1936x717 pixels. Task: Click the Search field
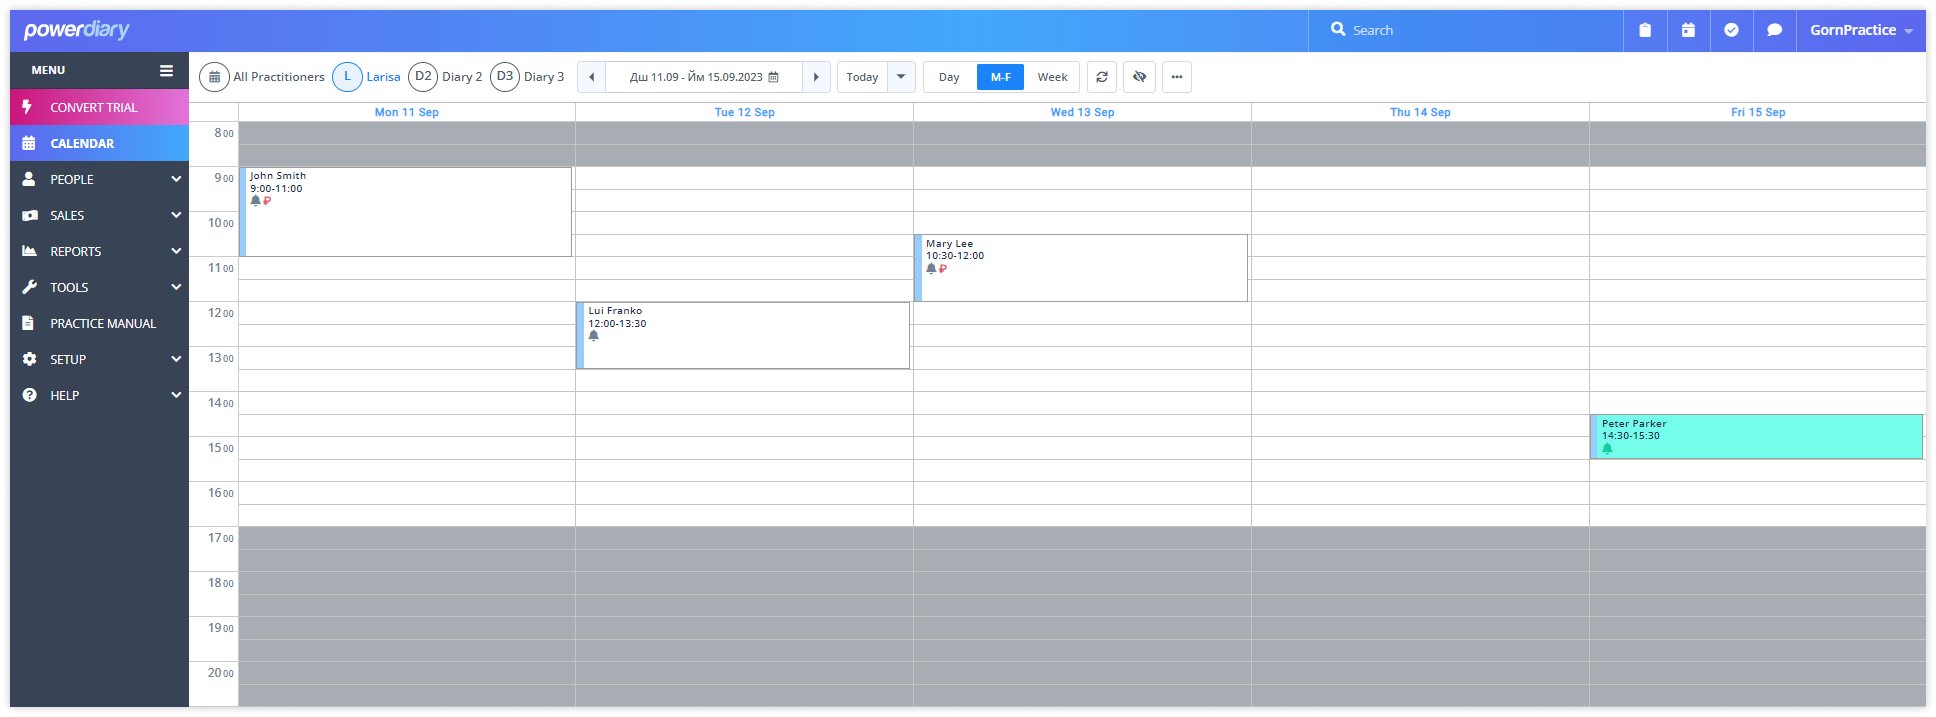tap(1465, 30)
